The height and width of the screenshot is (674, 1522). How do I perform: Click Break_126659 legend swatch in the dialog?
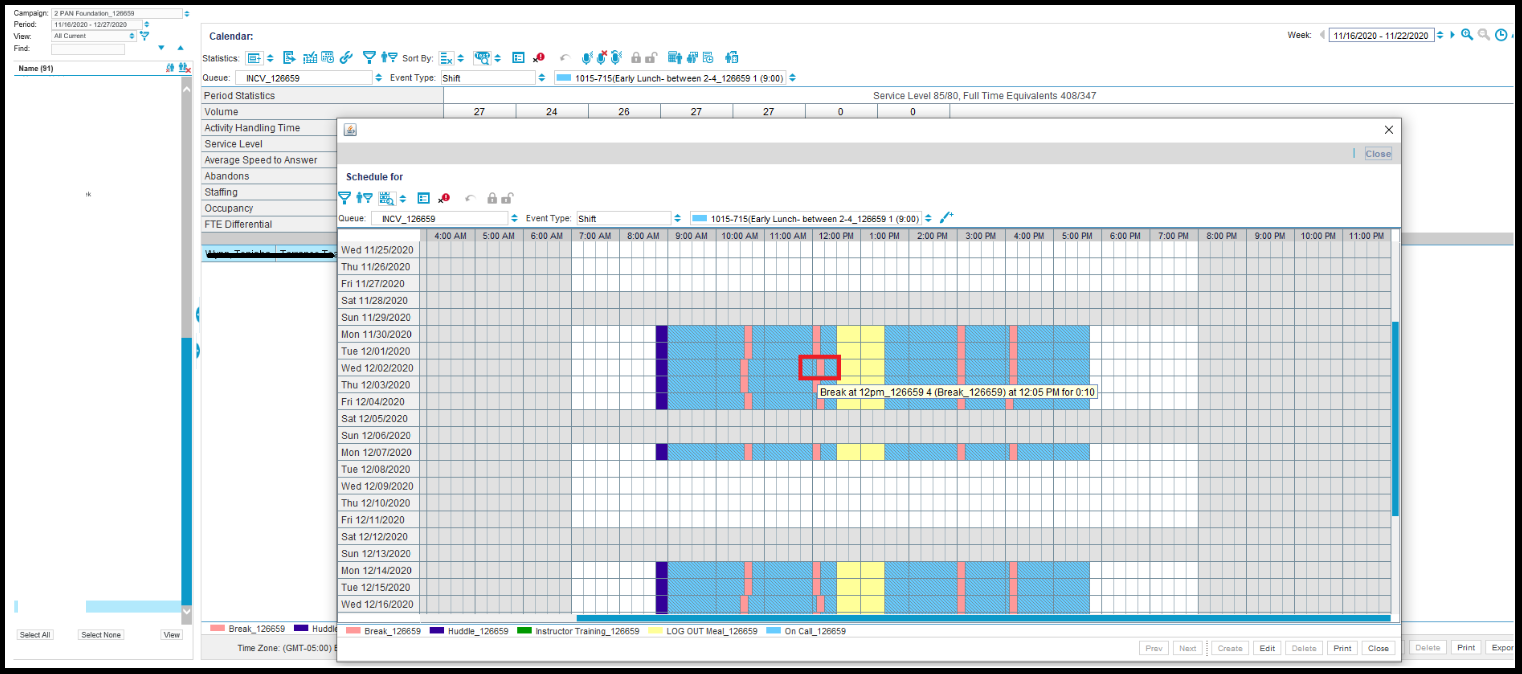tap(353, 632)
